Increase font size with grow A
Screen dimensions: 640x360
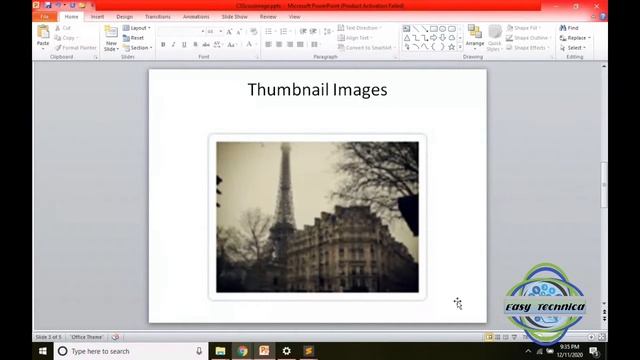pos(229,31)
